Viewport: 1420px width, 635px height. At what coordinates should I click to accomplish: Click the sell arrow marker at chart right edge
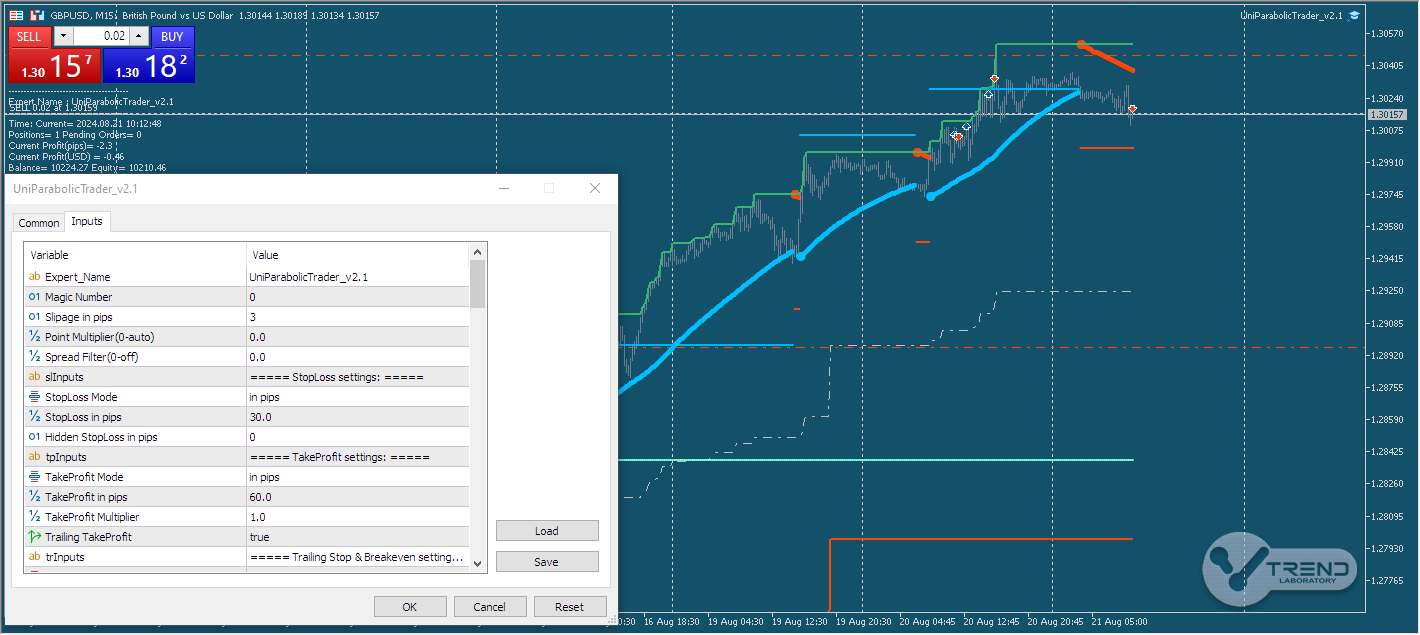click(1132, 108)
